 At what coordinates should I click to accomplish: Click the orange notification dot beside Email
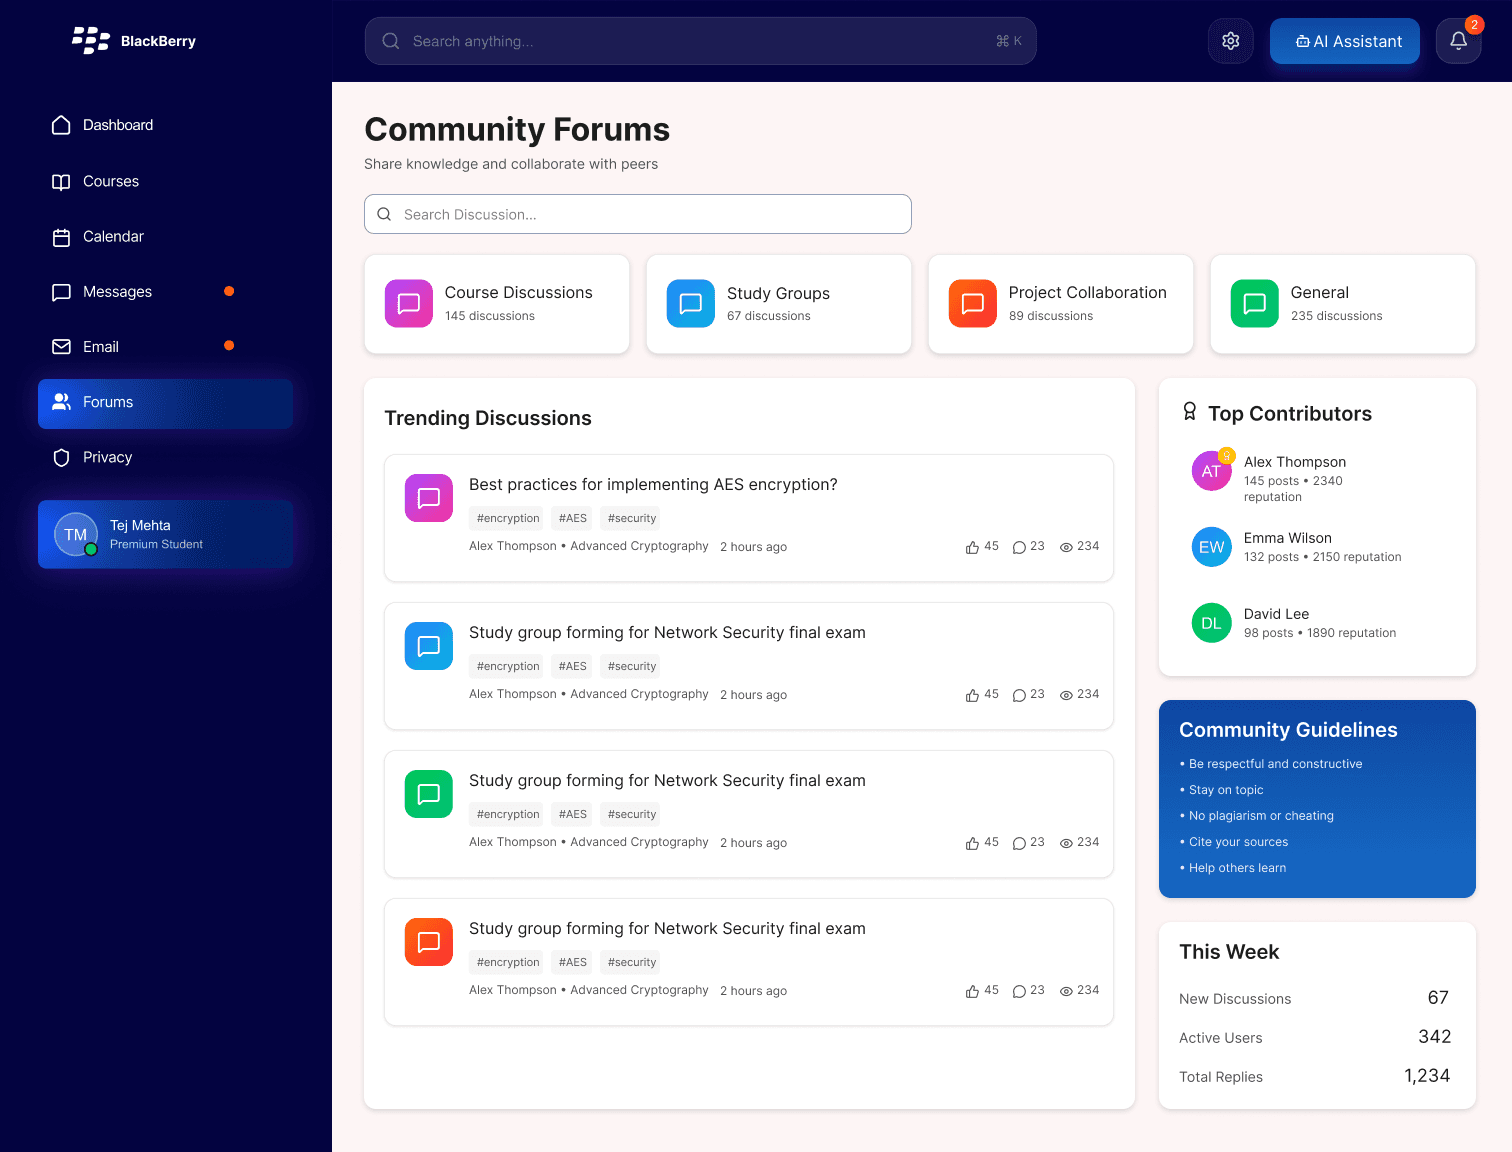click(x=229, y=346)
